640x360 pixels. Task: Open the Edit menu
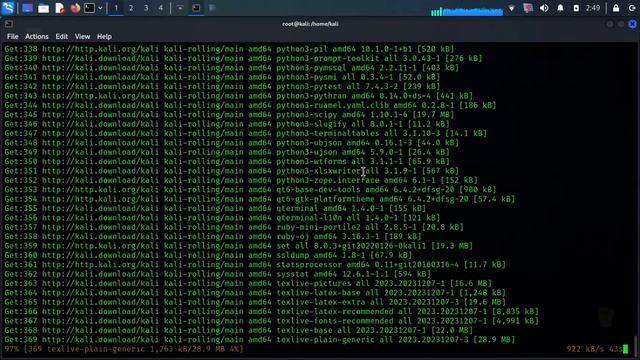tap(62, 37)
